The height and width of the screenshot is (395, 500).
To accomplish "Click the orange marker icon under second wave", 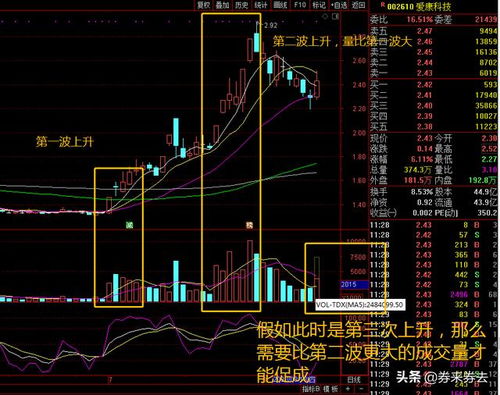I will (249, 225).
